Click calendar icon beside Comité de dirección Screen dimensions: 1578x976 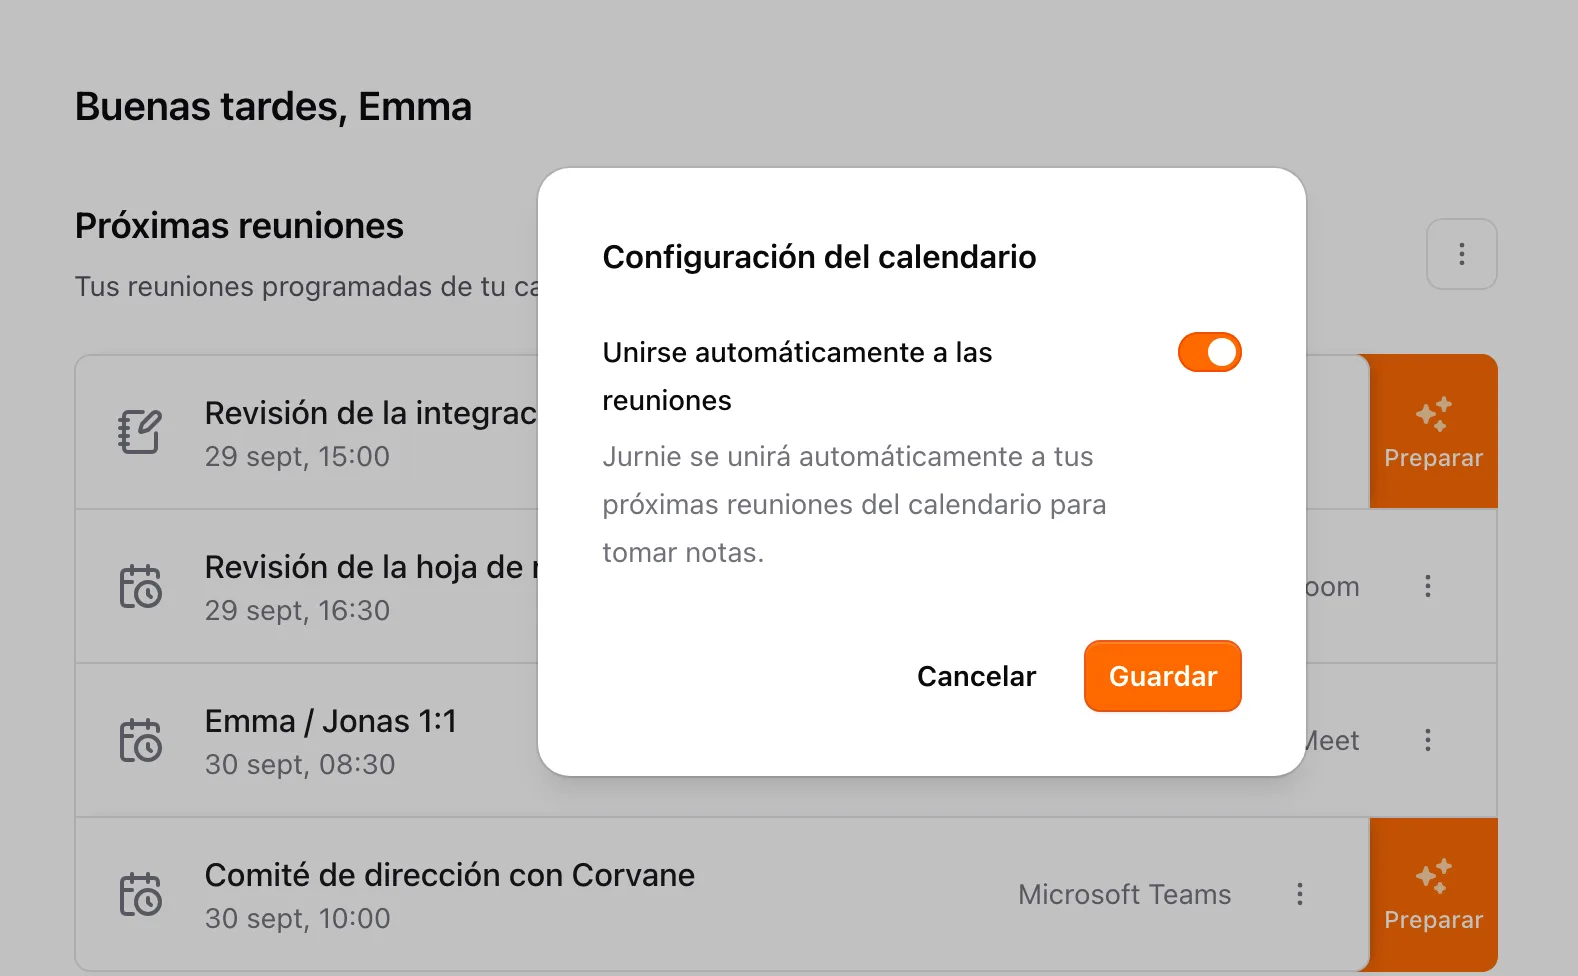tap(140, 894)
